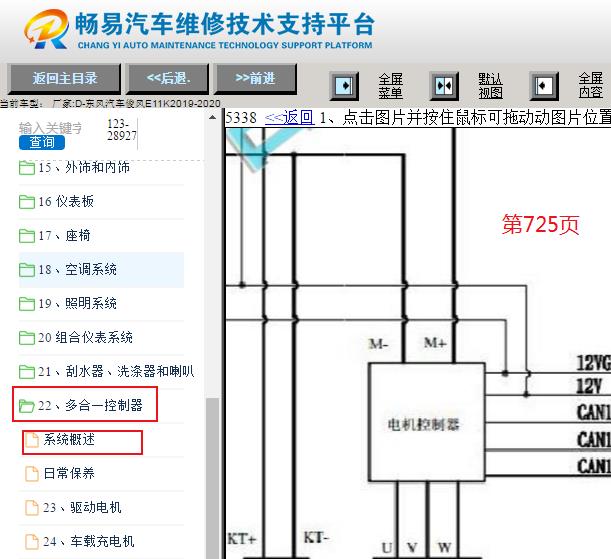Click folder icon beside 18、空调系统
This screenshot has width=611, height=559.
pyautogui.click(x=26, y=270)
